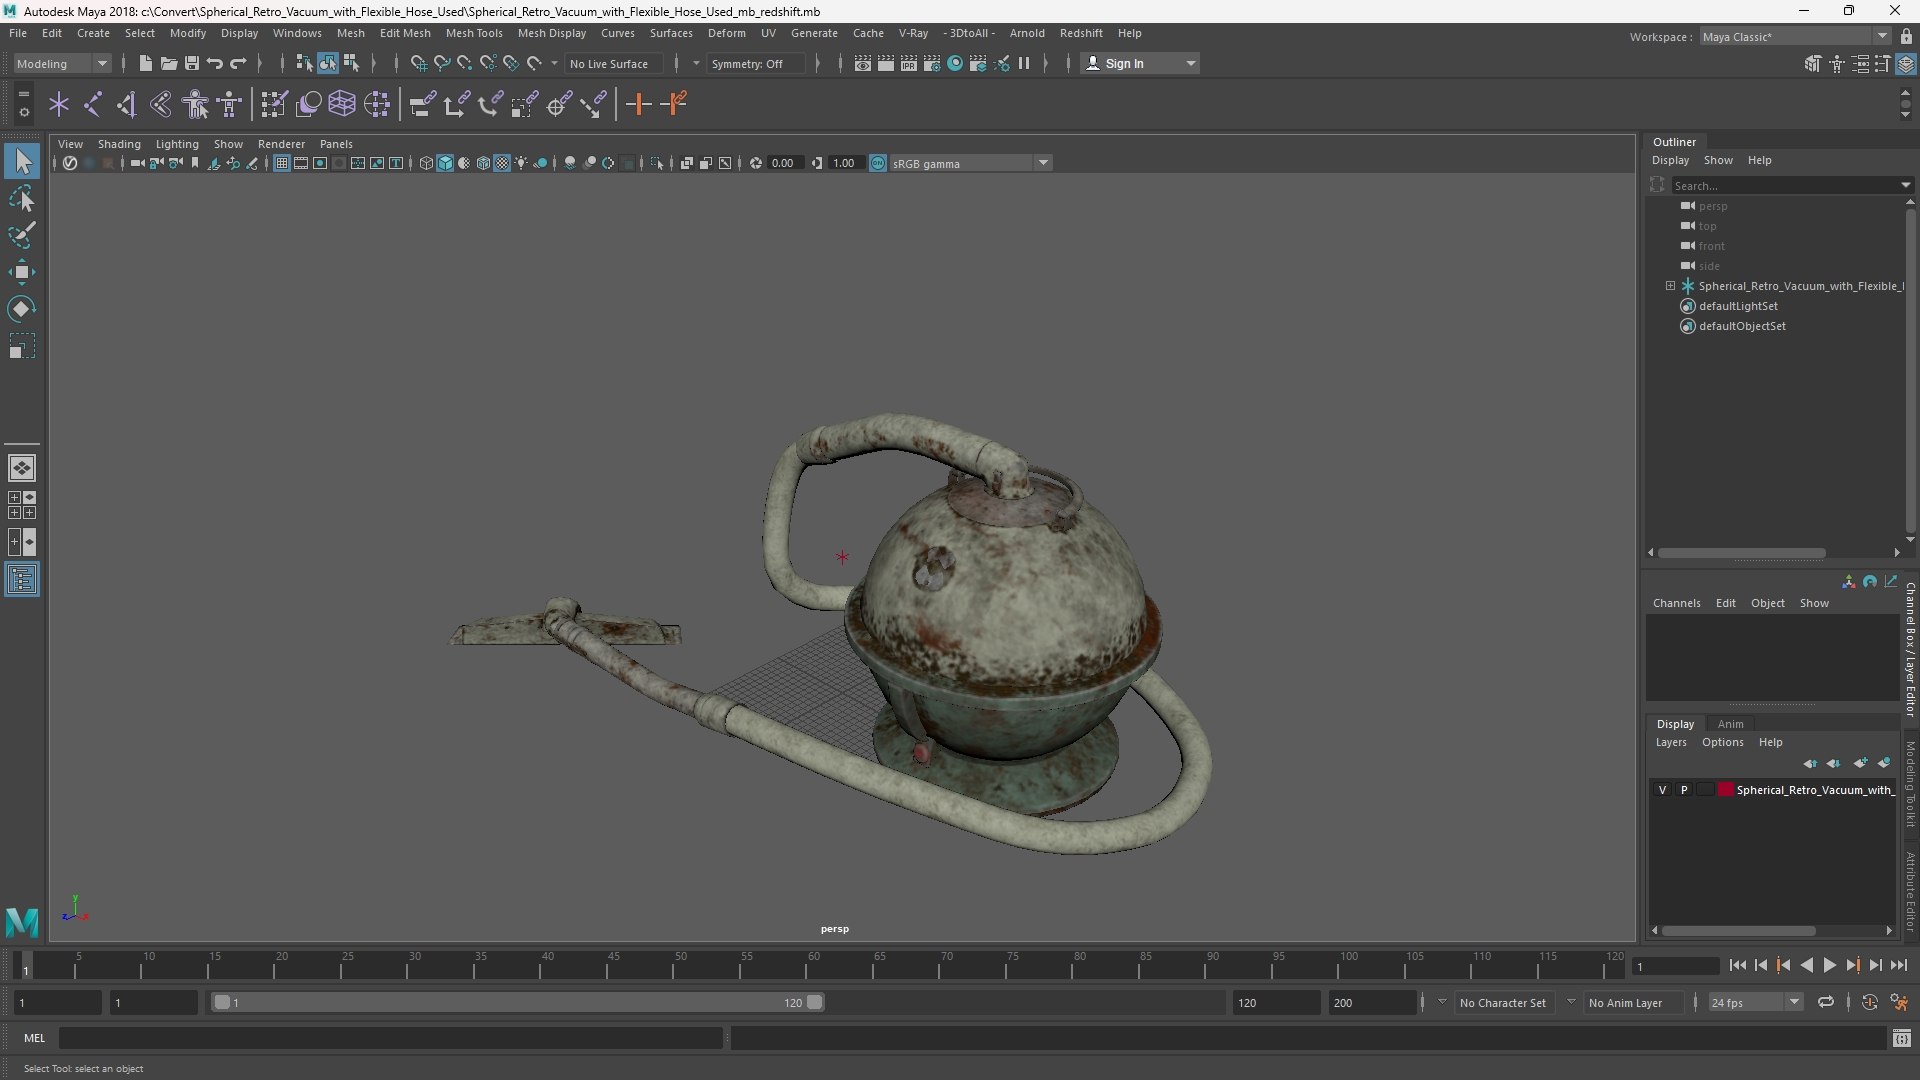Open Layers menu in Layer Editor
1920x1080 pixels.
pyautogui.click(x=1670, y=742)
